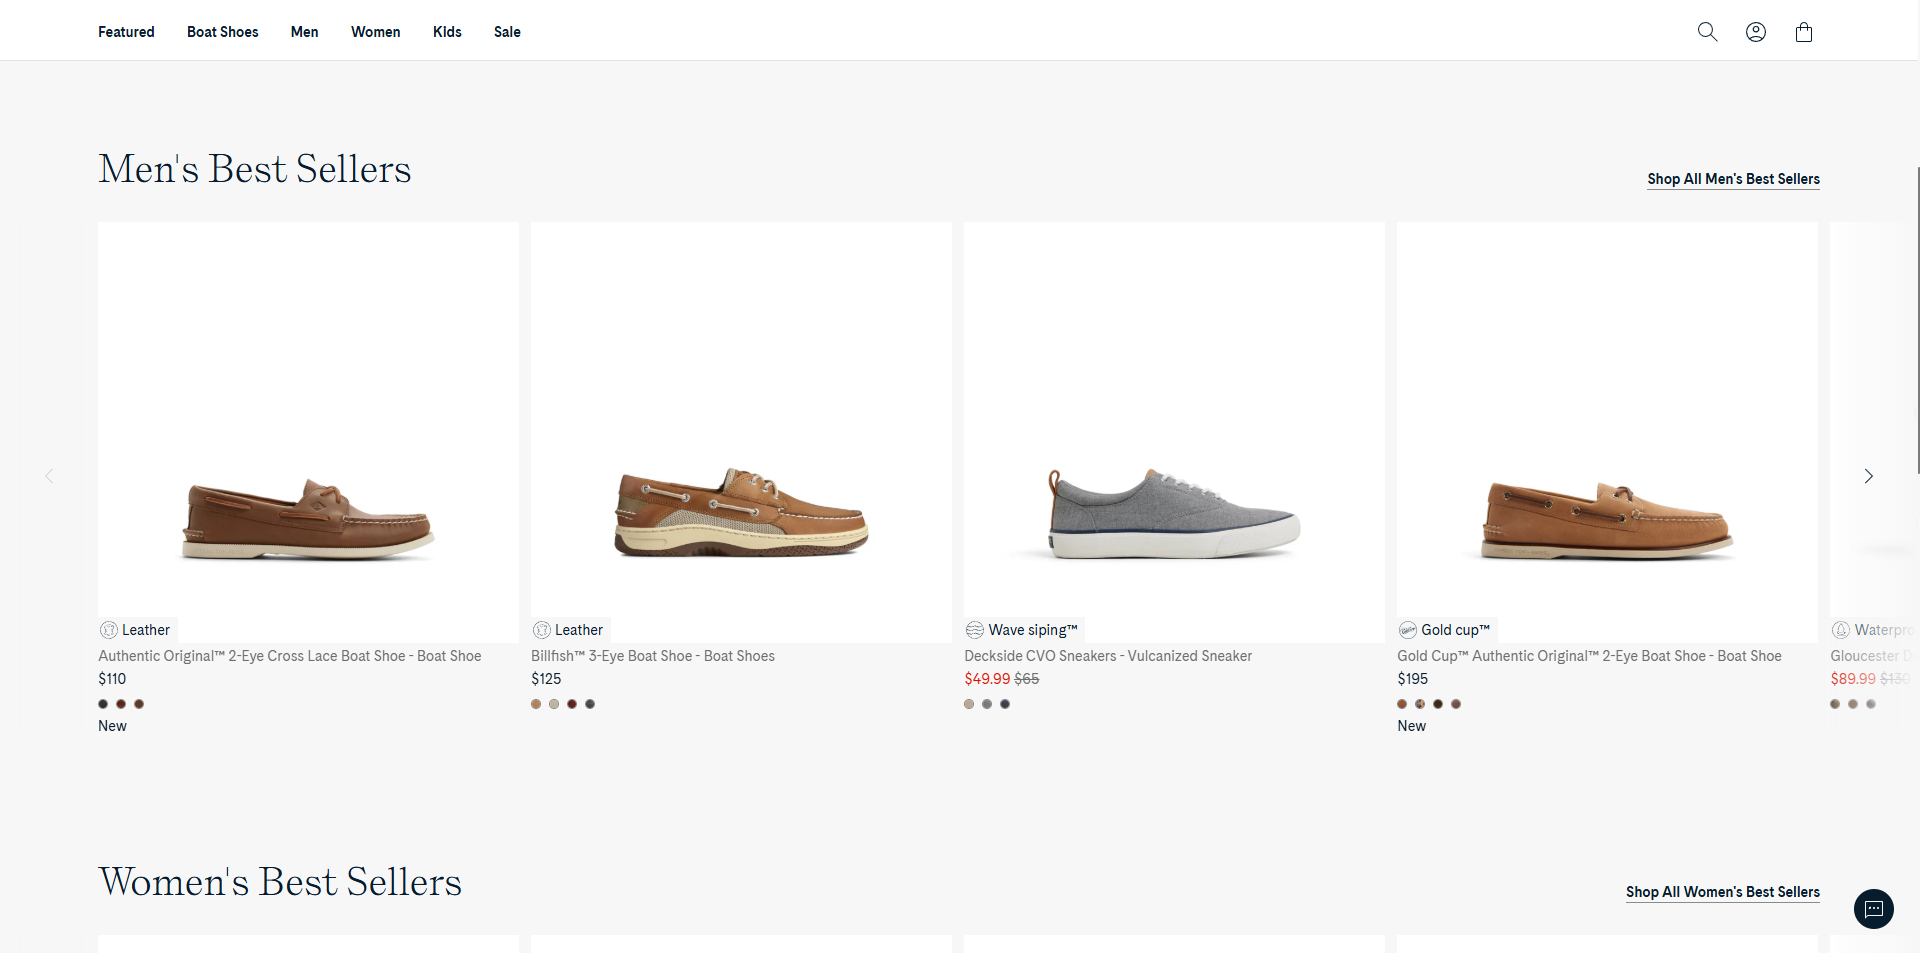Click the Wave siping badge on Deckside sneaker
This screenshot has height=953, width=1920.
[1021, 629]
